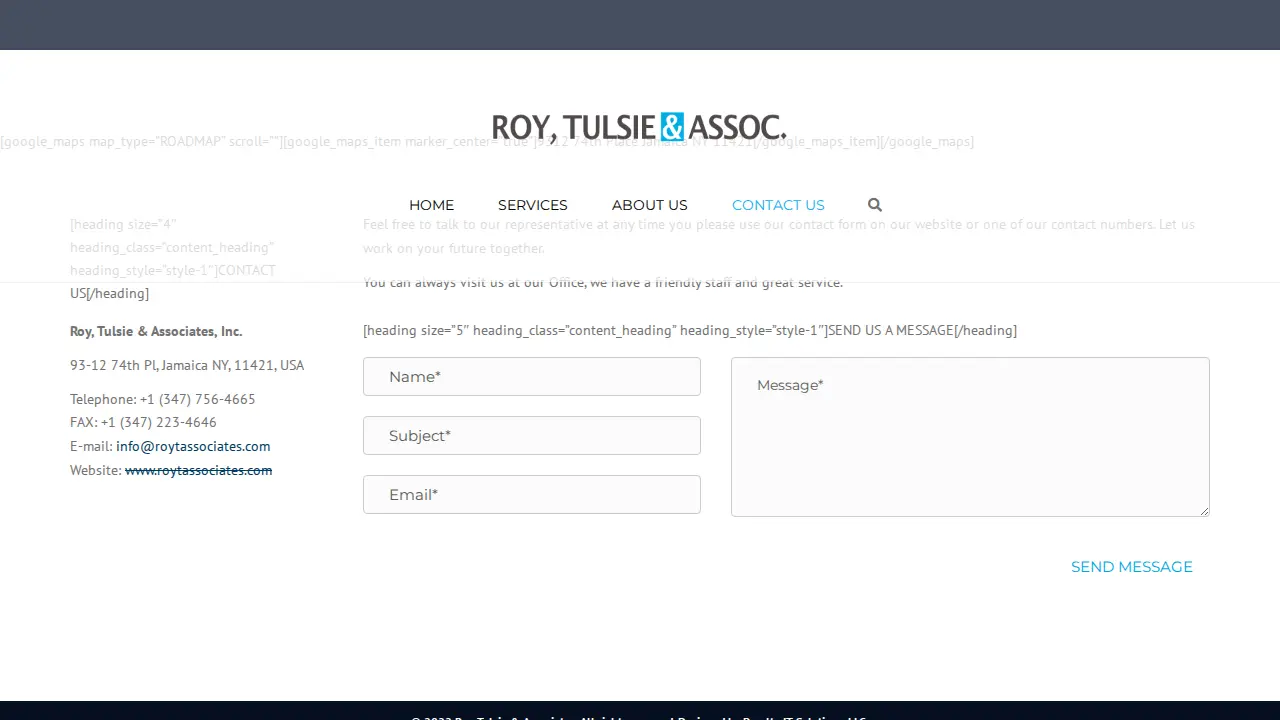The image size is (1280, 720).
Task: Click the Roy, Tulsie & Assoc. logo
Action: (639, 127)
